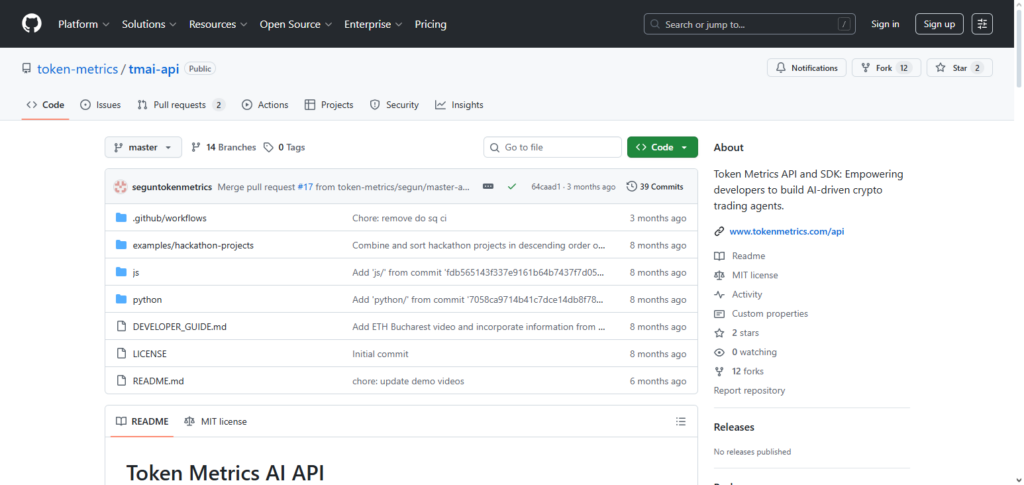Expand the Open Source menu
Screen dimensions: 1024x485
click(295, 24)
